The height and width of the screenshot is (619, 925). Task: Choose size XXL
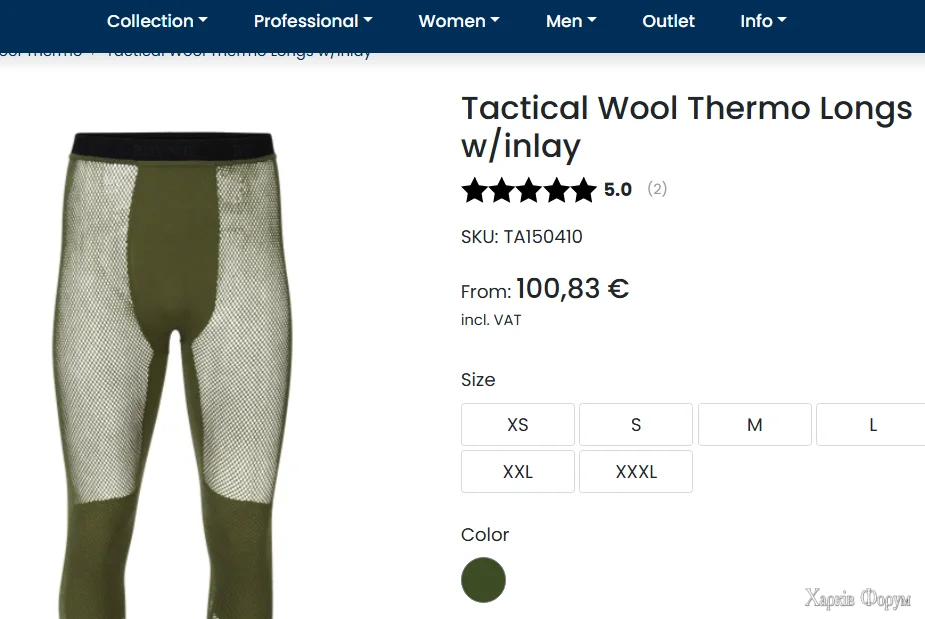[517, 472]
